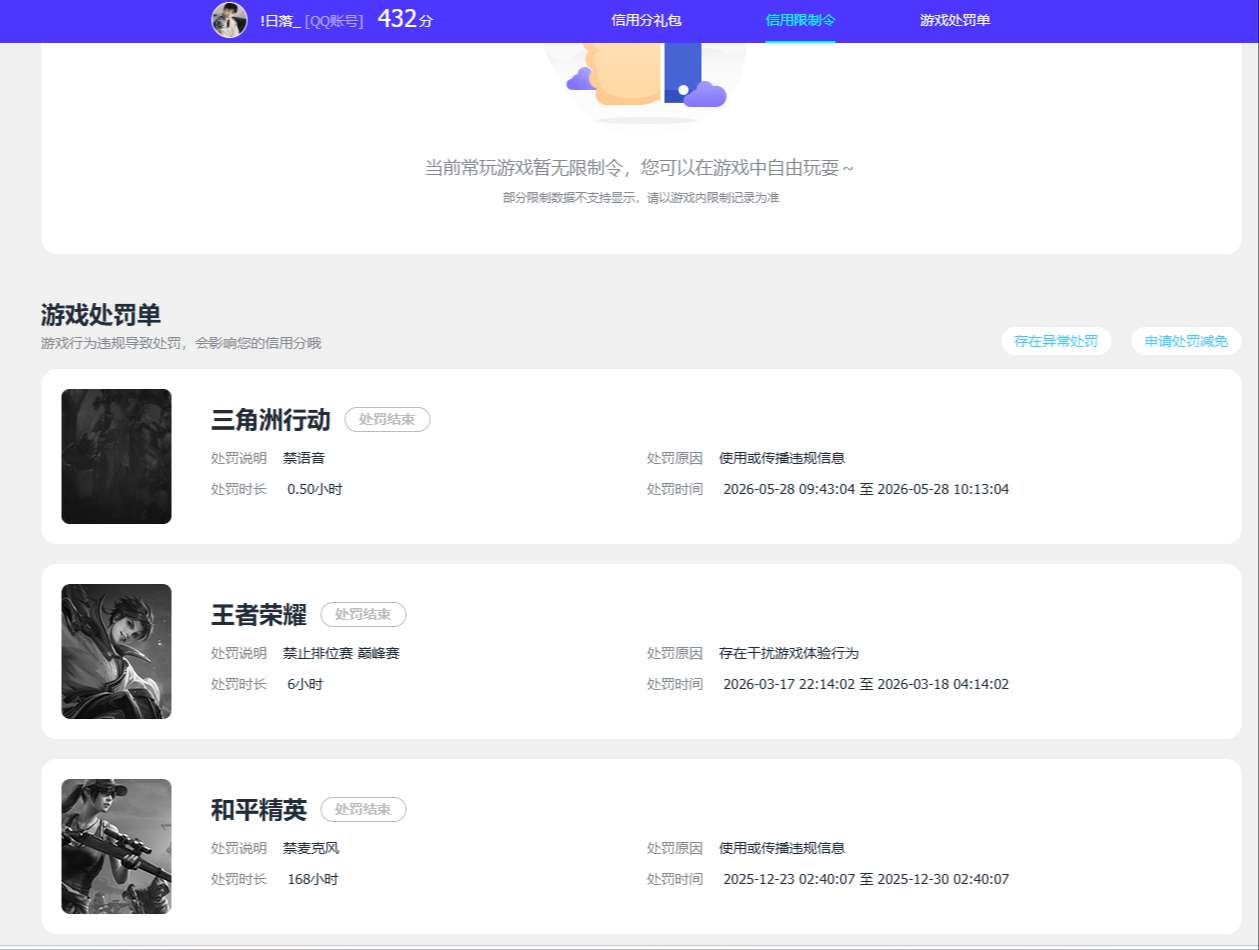The width and height of the screenshot is (1259, 950).
Task: Select the 信用限制令 tab
Action: tap(800, 20)
